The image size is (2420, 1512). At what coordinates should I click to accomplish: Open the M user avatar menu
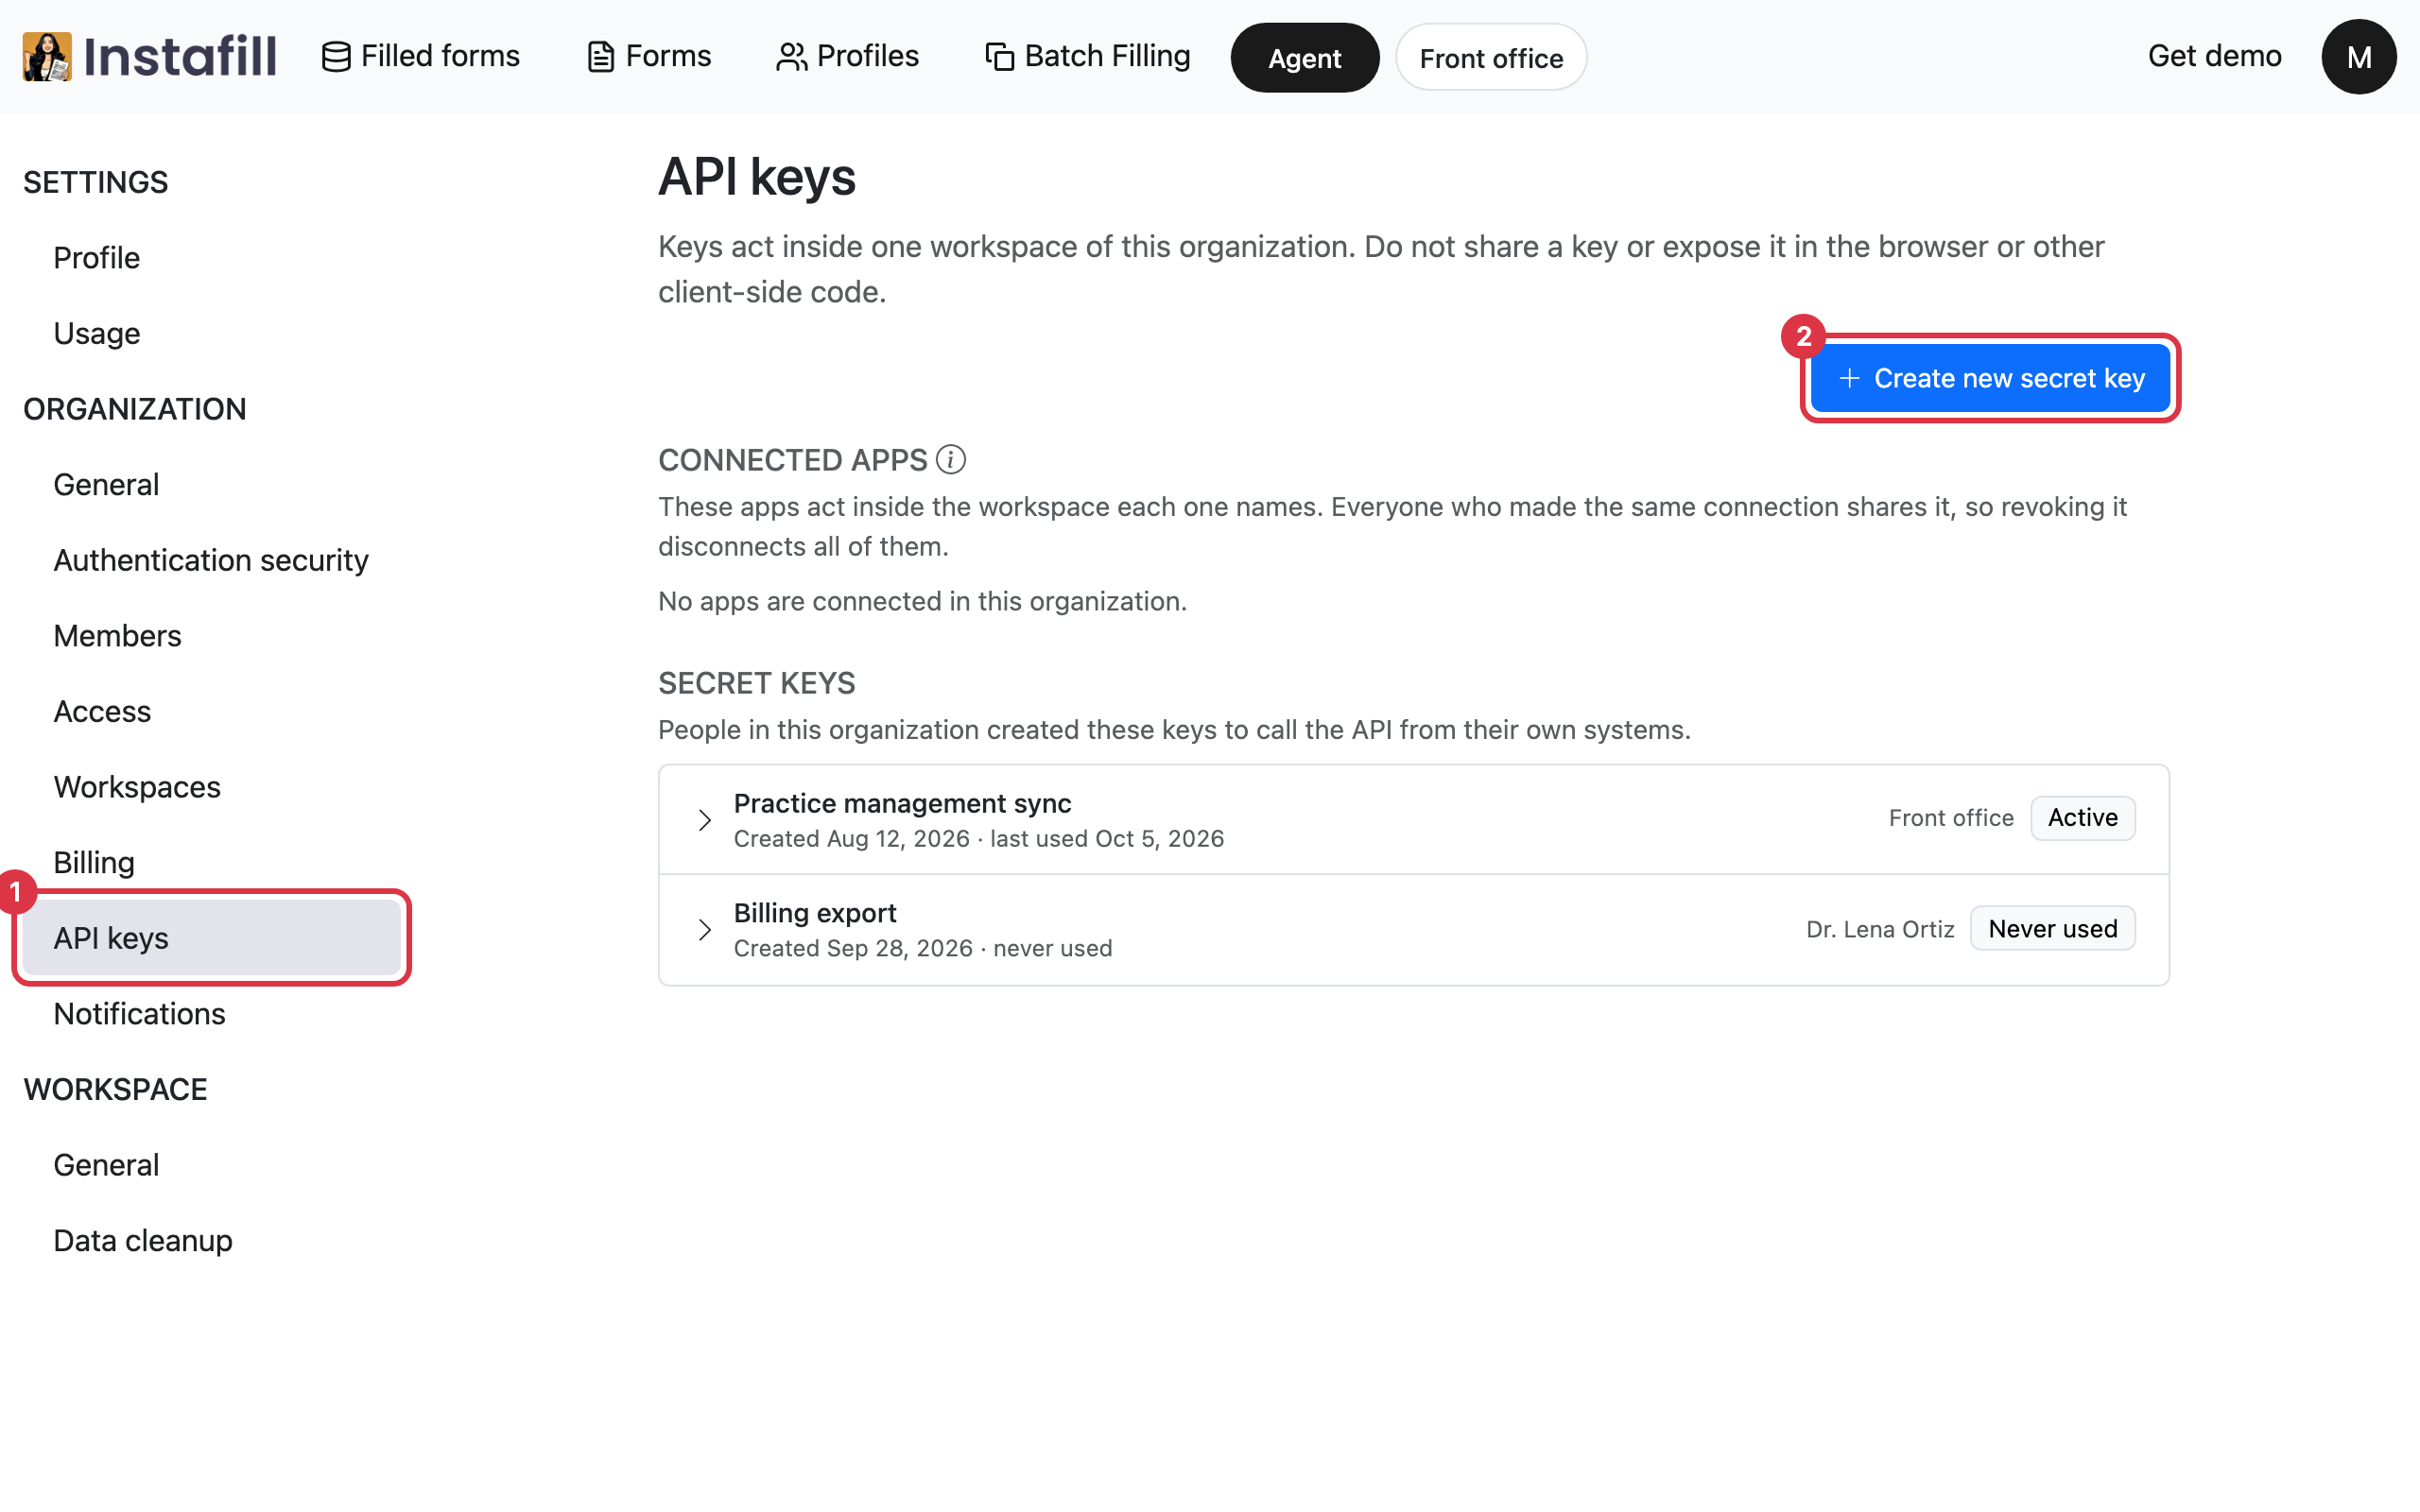point(2358,57)
